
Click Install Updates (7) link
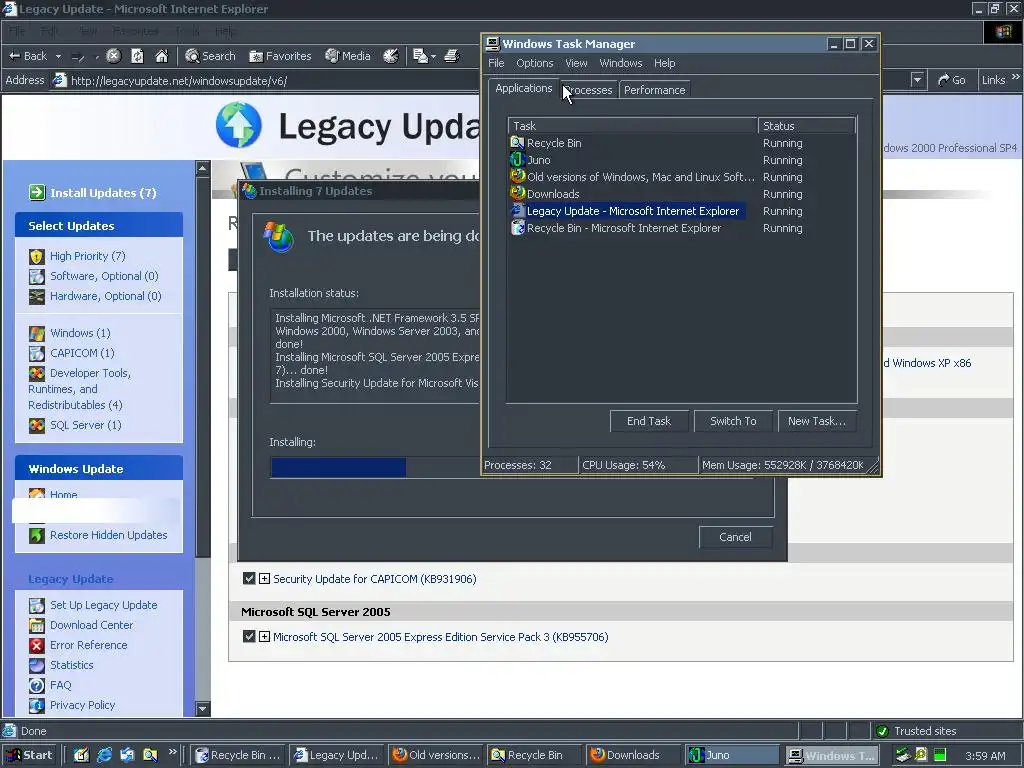click(103, 193)
